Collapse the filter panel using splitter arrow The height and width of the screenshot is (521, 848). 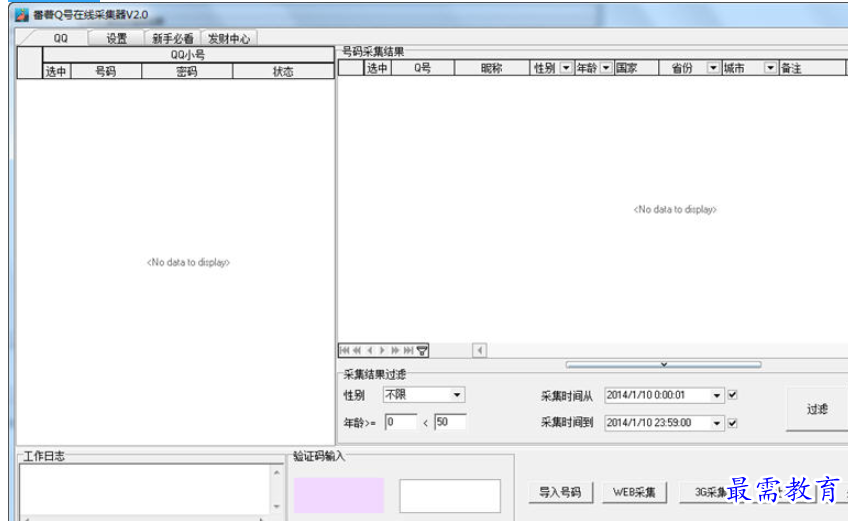pos(664,365)
